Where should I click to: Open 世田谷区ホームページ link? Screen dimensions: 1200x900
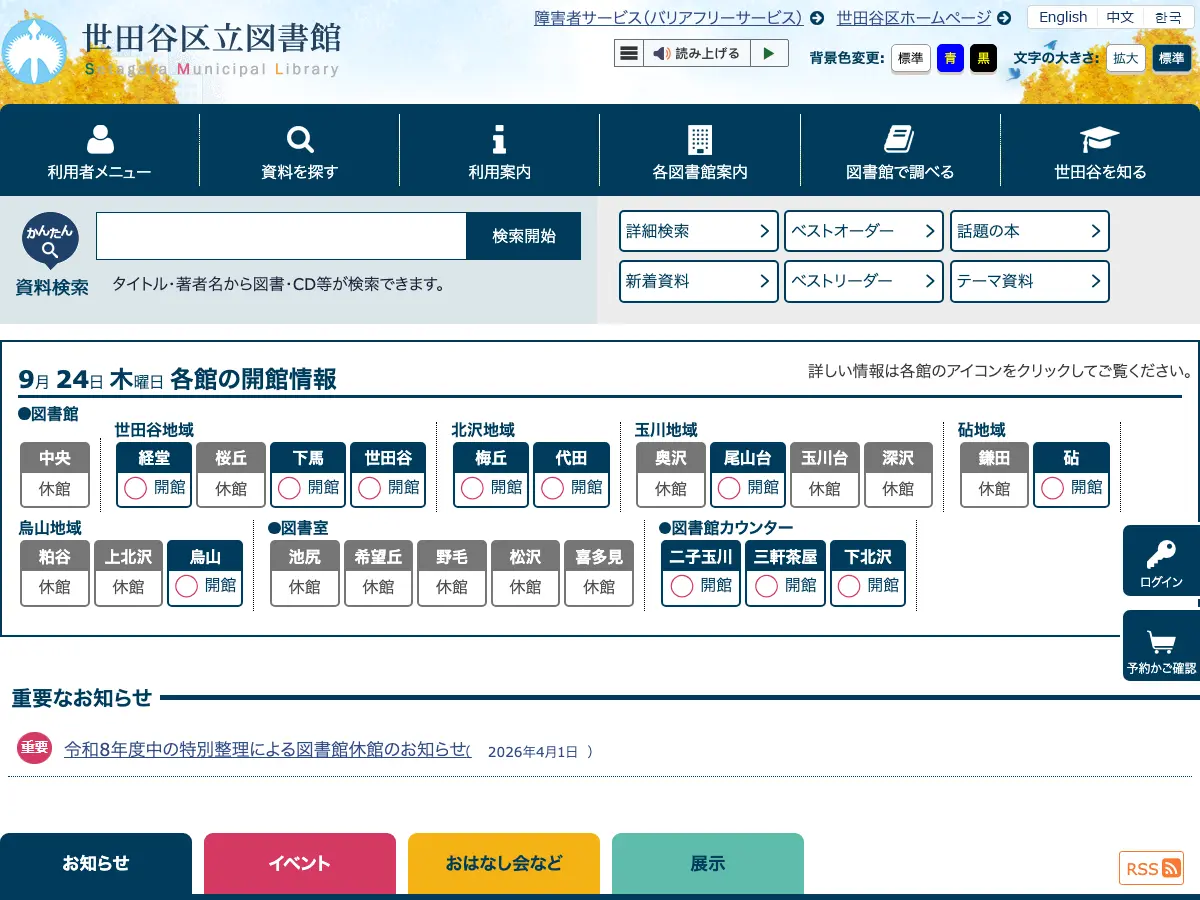click(914, 18)
